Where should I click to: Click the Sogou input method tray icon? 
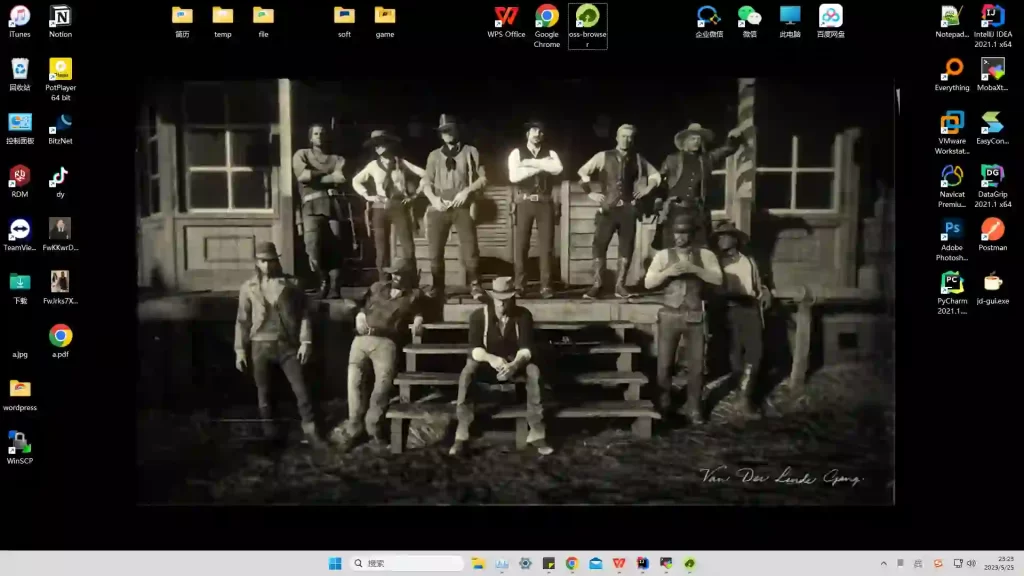(938, 563)
